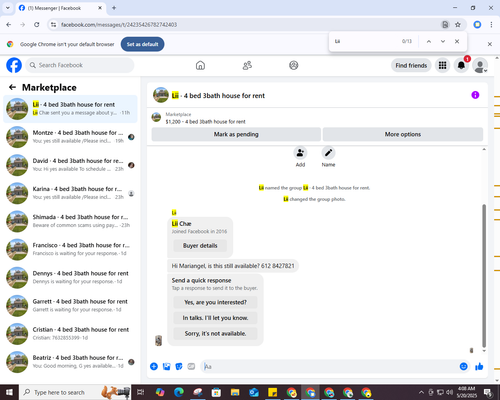Click the Set as default button
Screen dimensions: 500x400
(x=142, y=44)
